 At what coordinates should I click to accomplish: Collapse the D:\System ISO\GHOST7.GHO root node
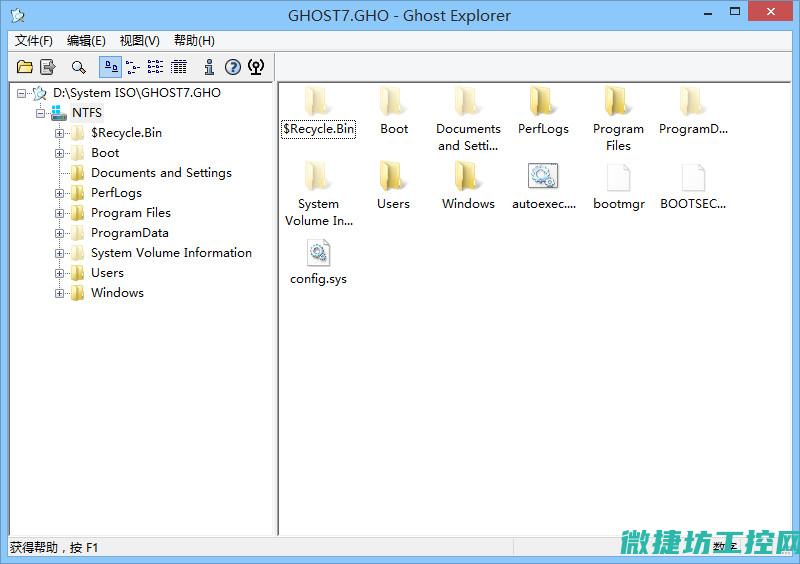click(x=21, y=93)
